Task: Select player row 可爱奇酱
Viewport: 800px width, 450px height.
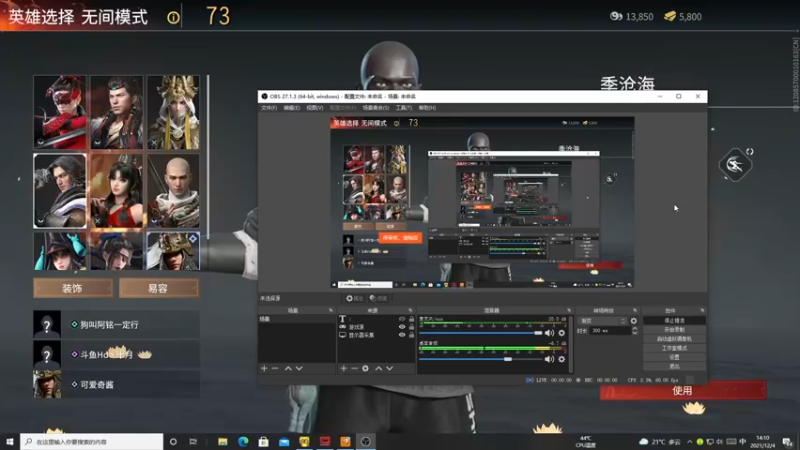Action: (x=116, y=385)
